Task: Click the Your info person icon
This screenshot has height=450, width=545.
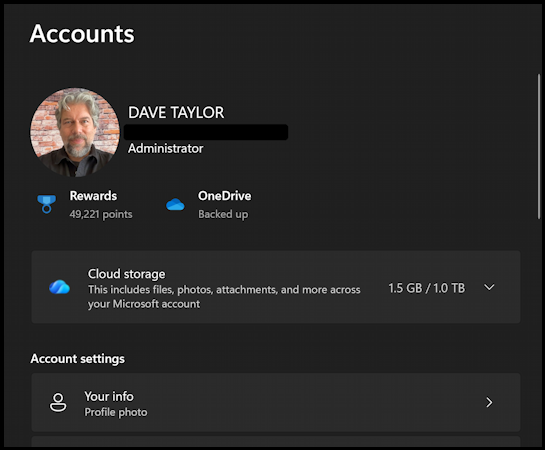Action: (x=58, y=402)
